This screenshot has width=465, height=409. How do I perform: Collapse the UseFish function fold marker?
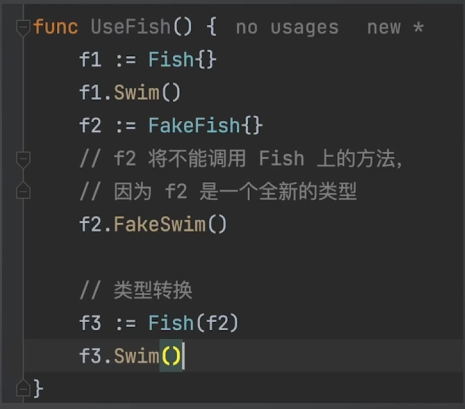coord(23,28)
